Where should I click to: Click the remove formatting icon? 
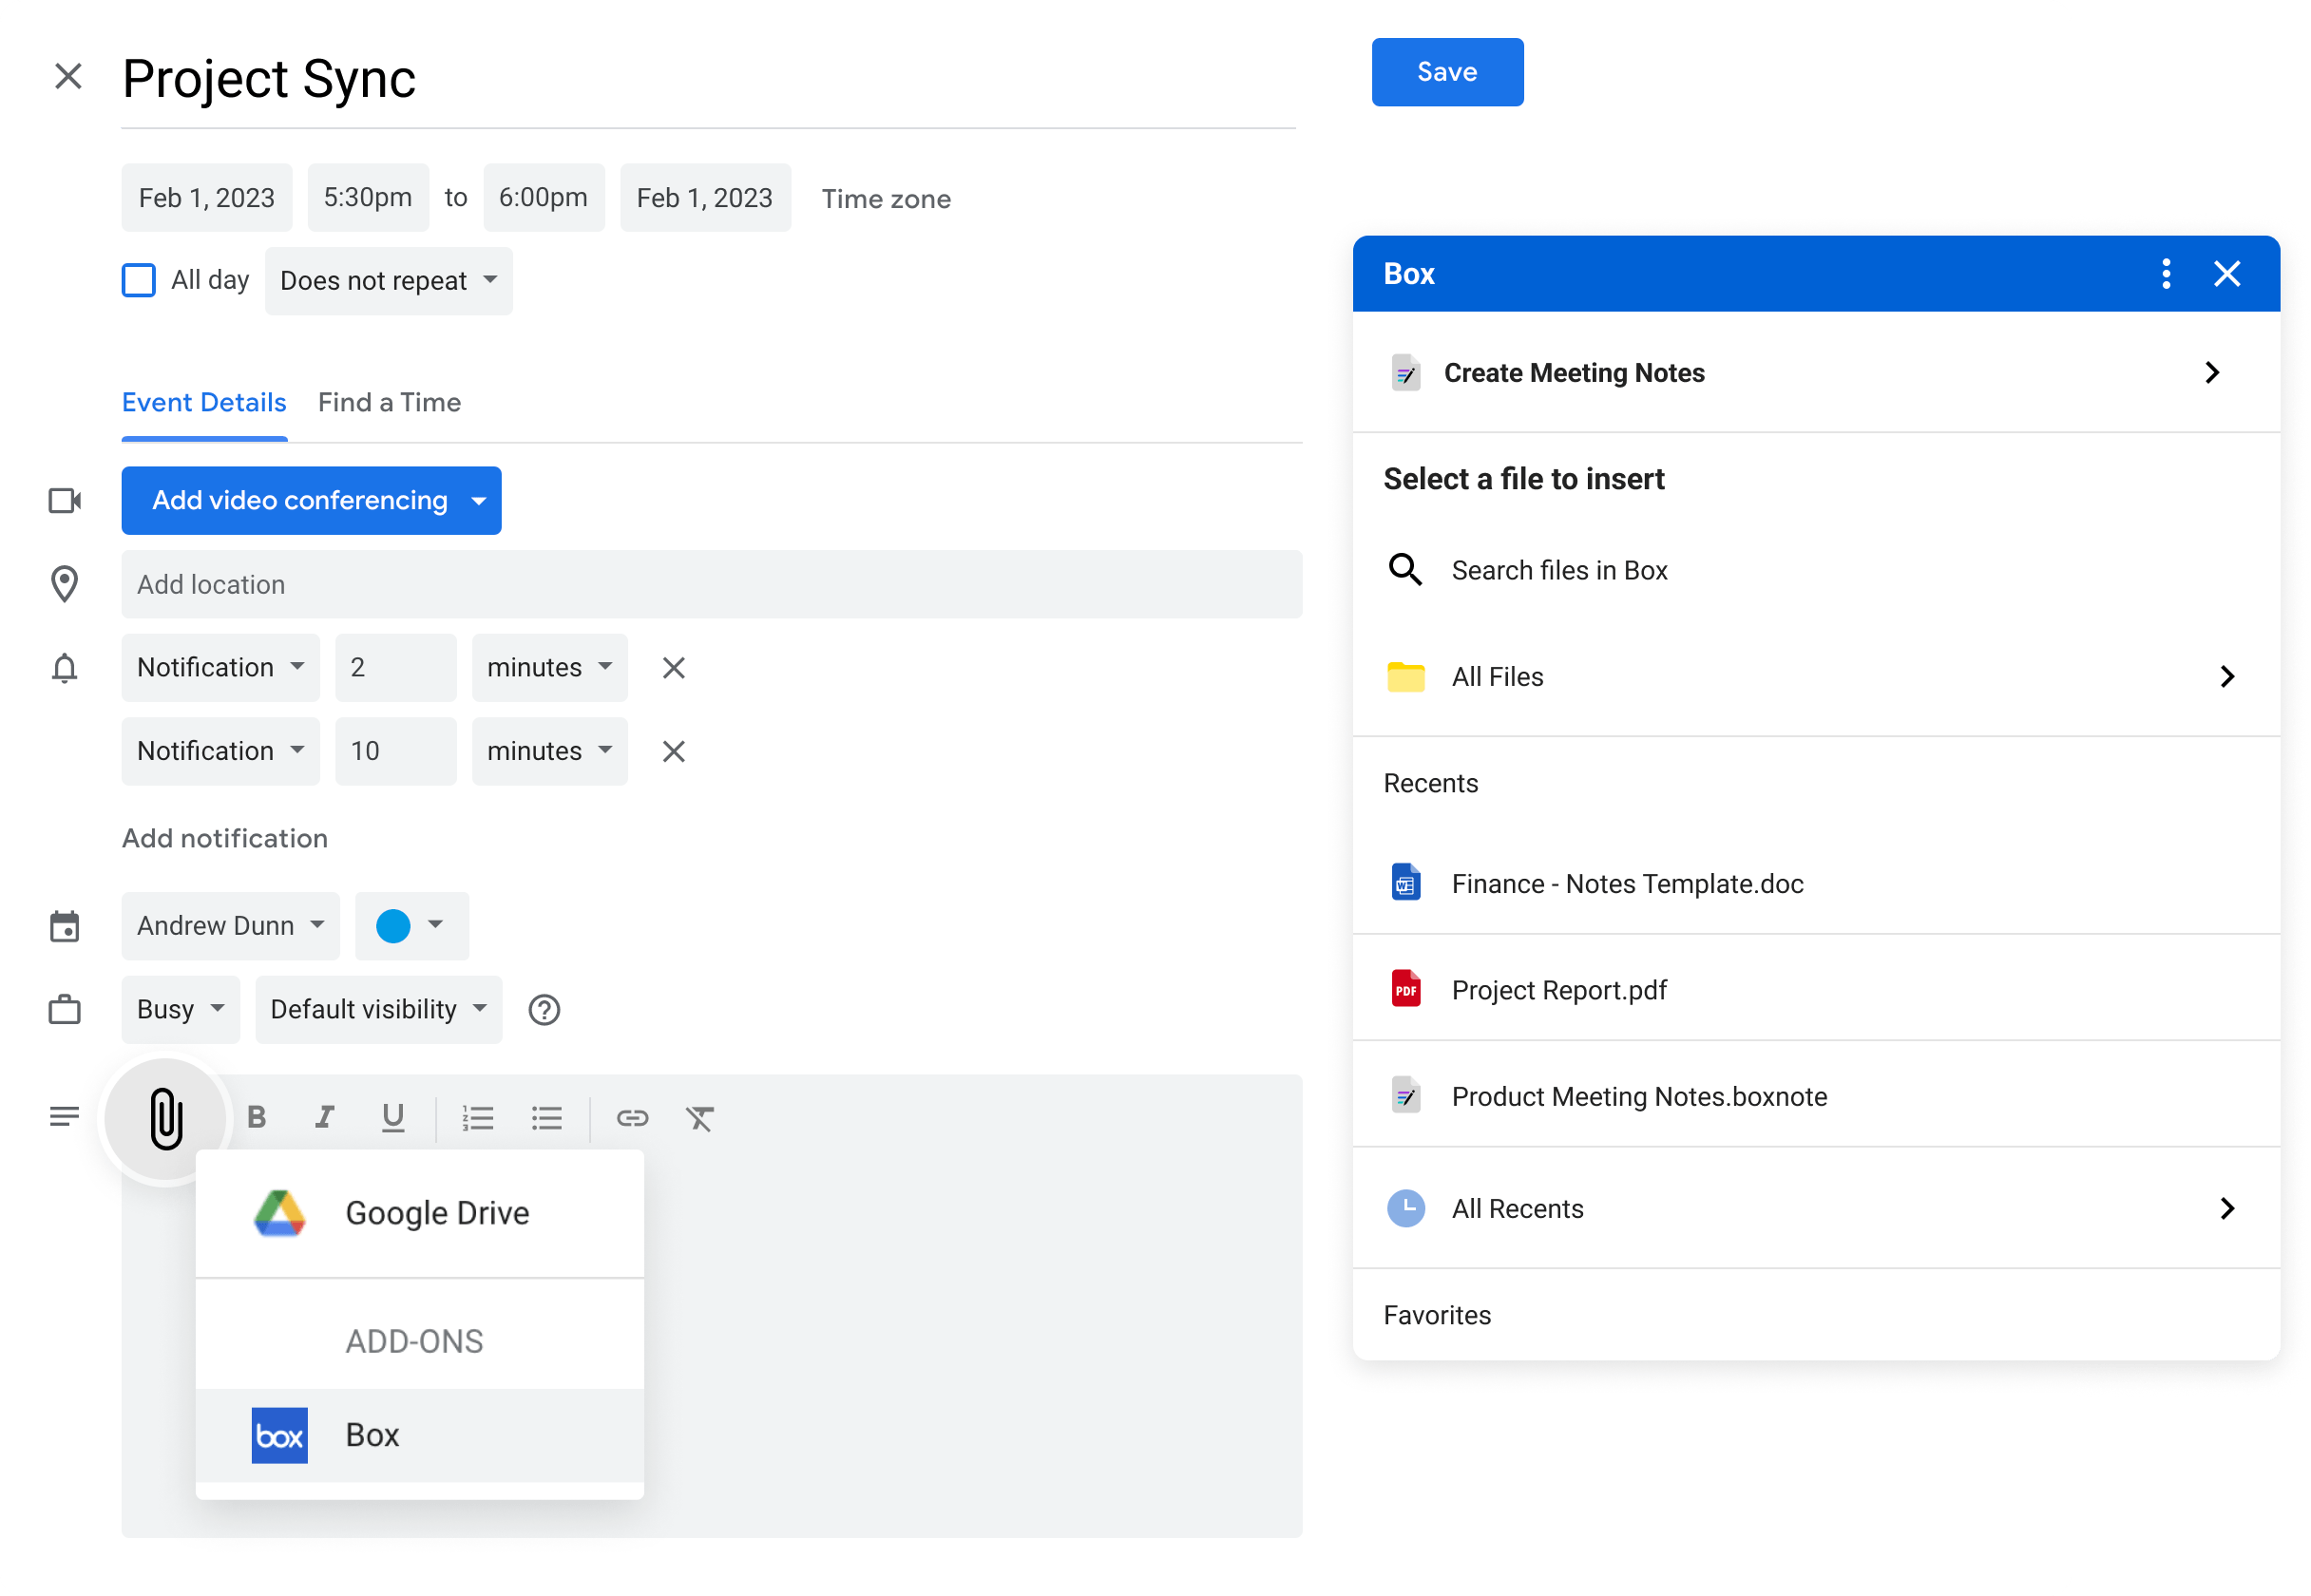(700, 1118)
